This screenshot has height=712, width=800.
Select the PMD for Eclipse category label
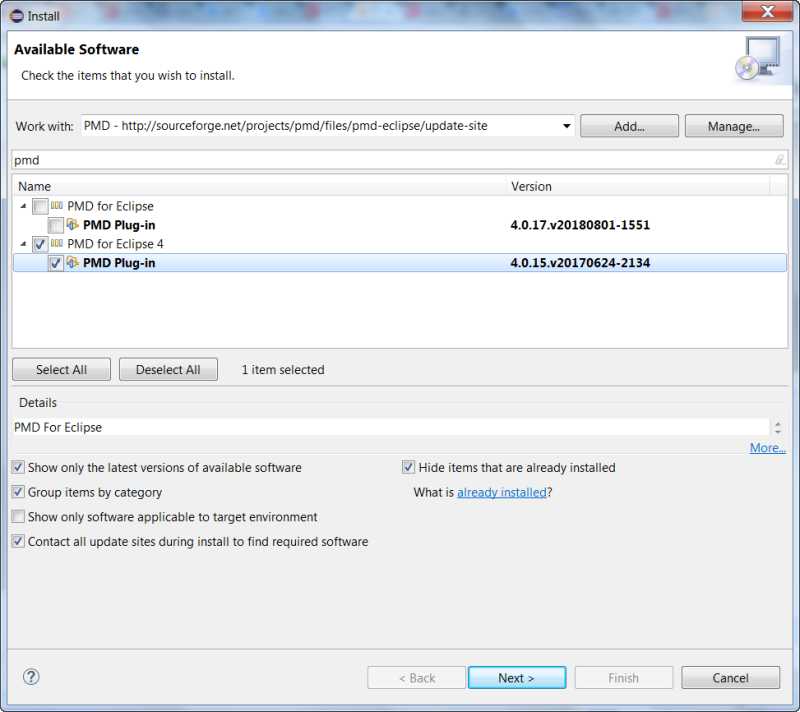coord(110,206)
